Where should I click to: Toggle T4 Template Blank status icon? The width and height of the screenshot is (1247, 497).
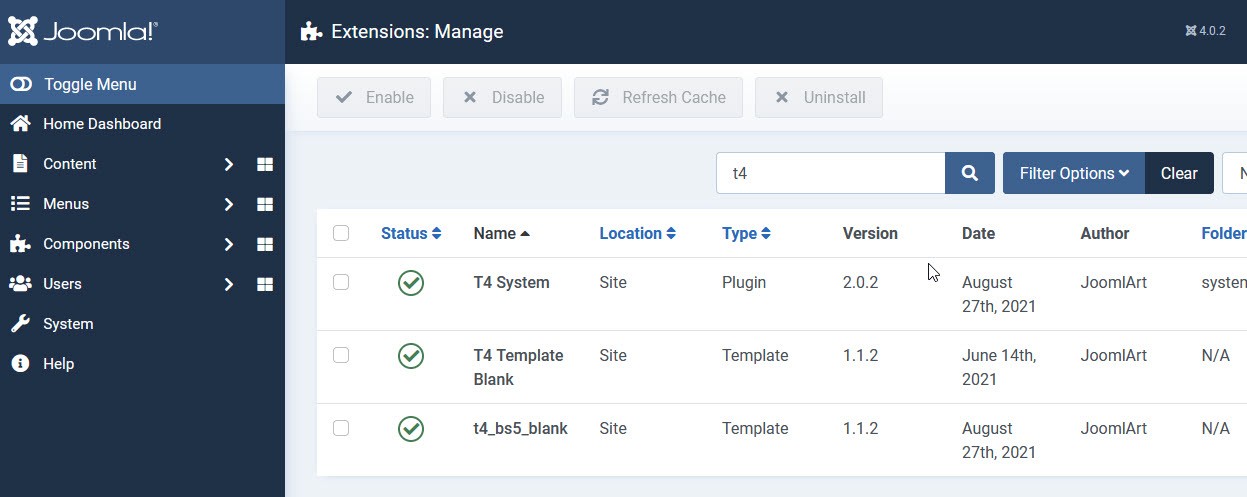point(411,356)
